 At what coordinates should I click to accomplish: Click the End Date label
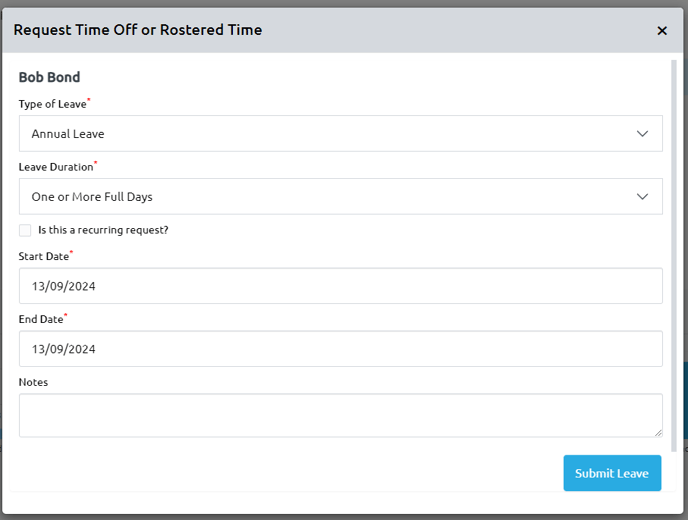tap(40, 319)
